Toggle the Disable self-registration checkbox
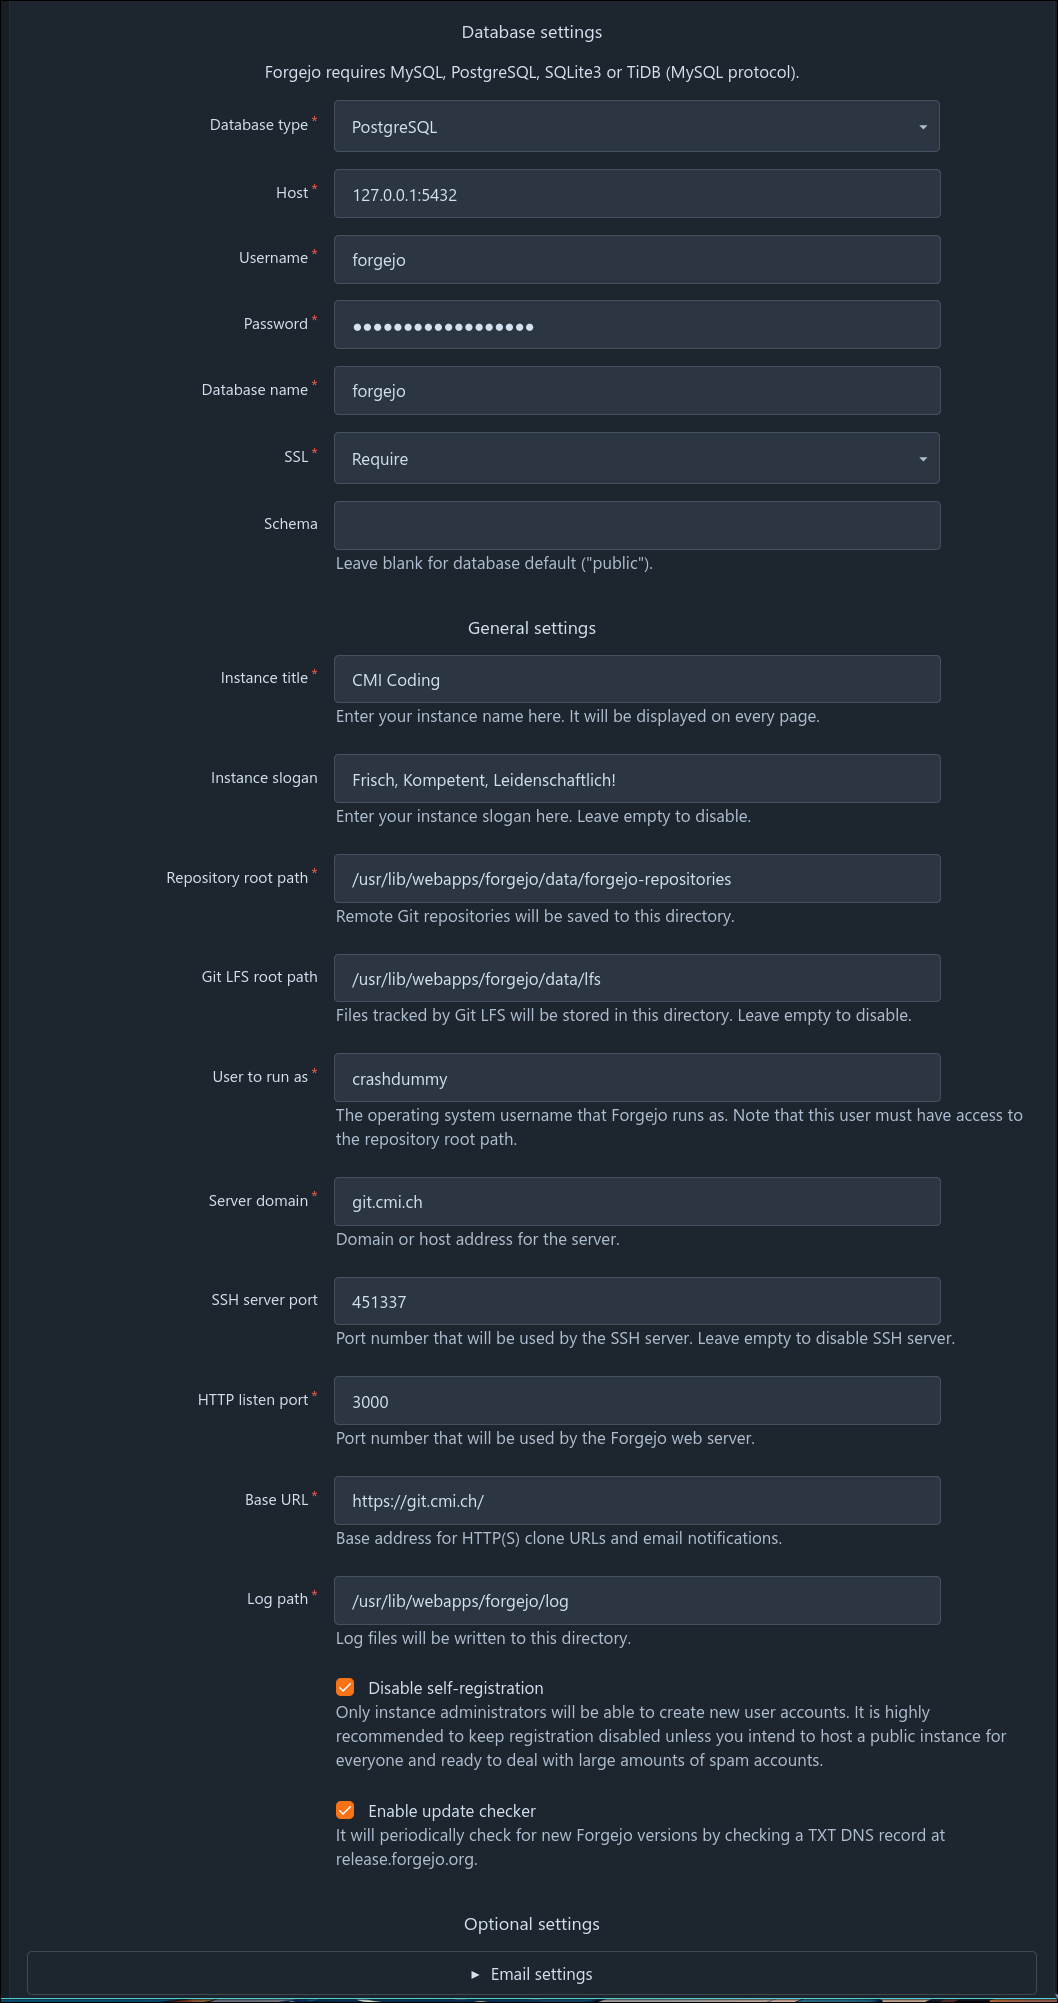The height and width of the screenshot is (2003, 1058). click(x=345, y=1687)
